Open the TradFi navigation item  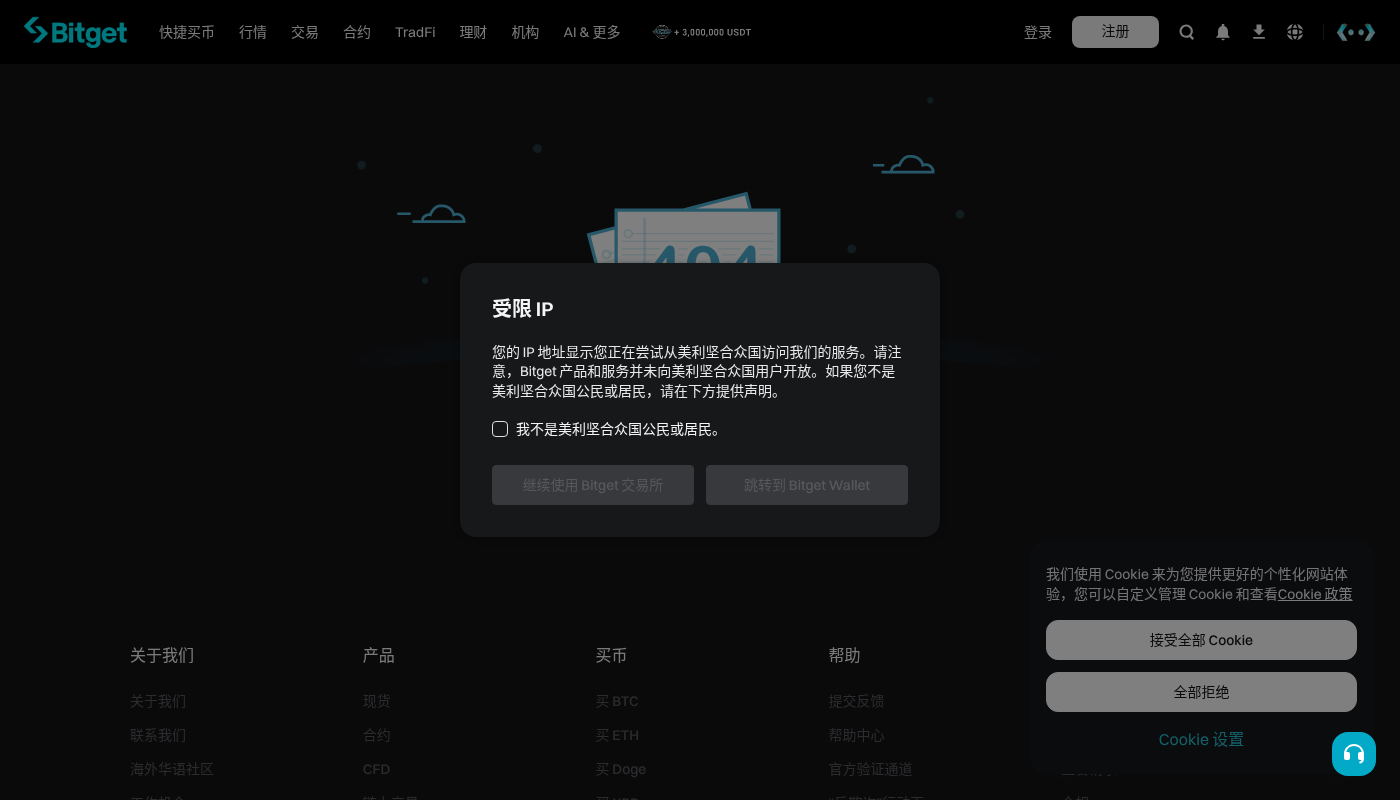click(415, 32)
